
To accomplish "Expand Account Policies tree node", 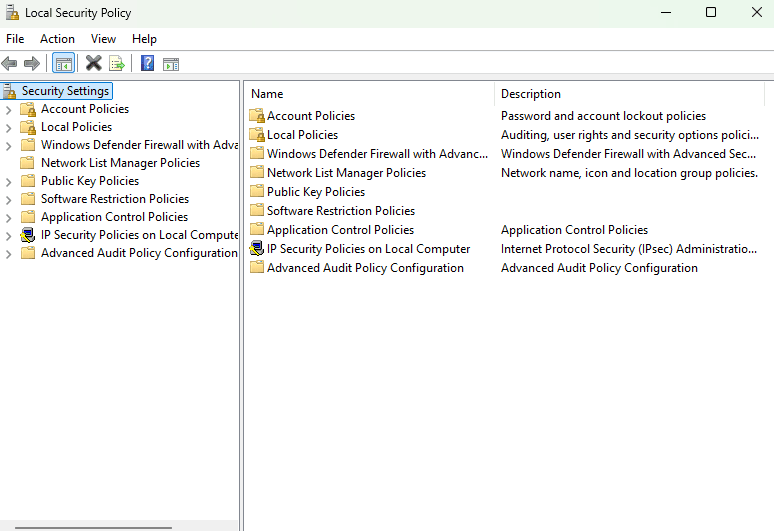I will 8,110.
